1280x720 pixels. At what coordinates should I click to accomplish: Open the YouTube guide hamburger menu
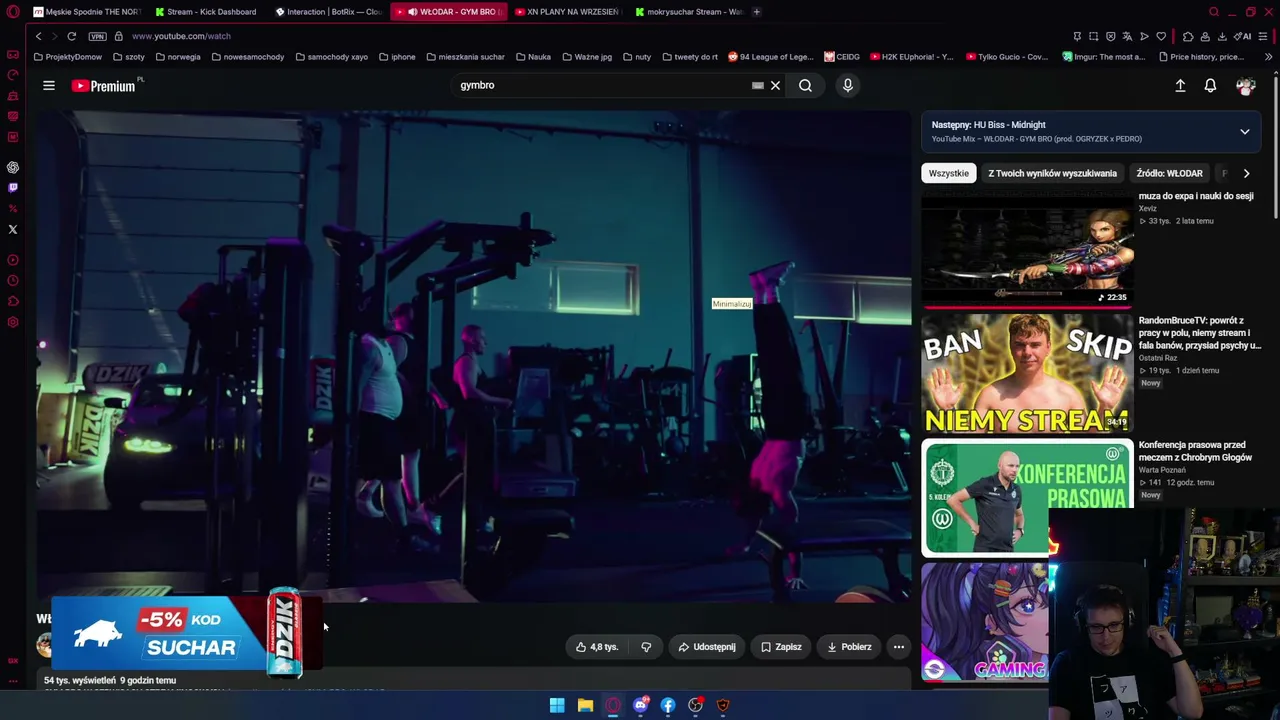click(48, 86)
